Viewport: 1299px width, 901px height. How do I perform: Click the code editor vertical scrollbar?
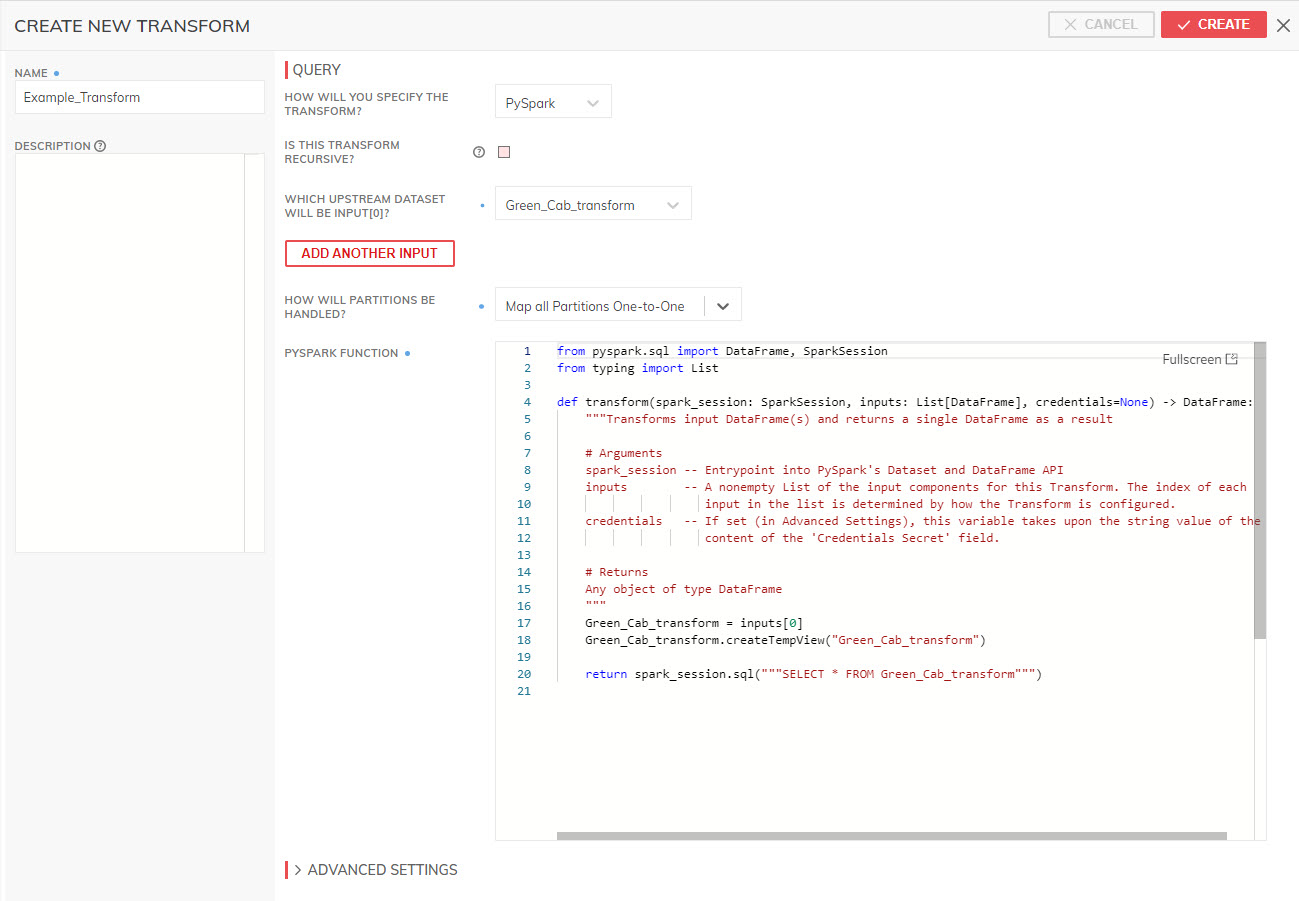(x=1260, y=490)
